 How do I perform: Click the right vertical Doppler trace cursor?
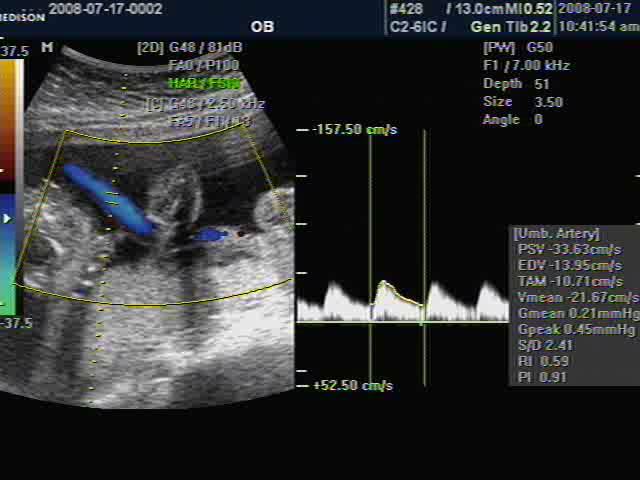pos(424,258)
